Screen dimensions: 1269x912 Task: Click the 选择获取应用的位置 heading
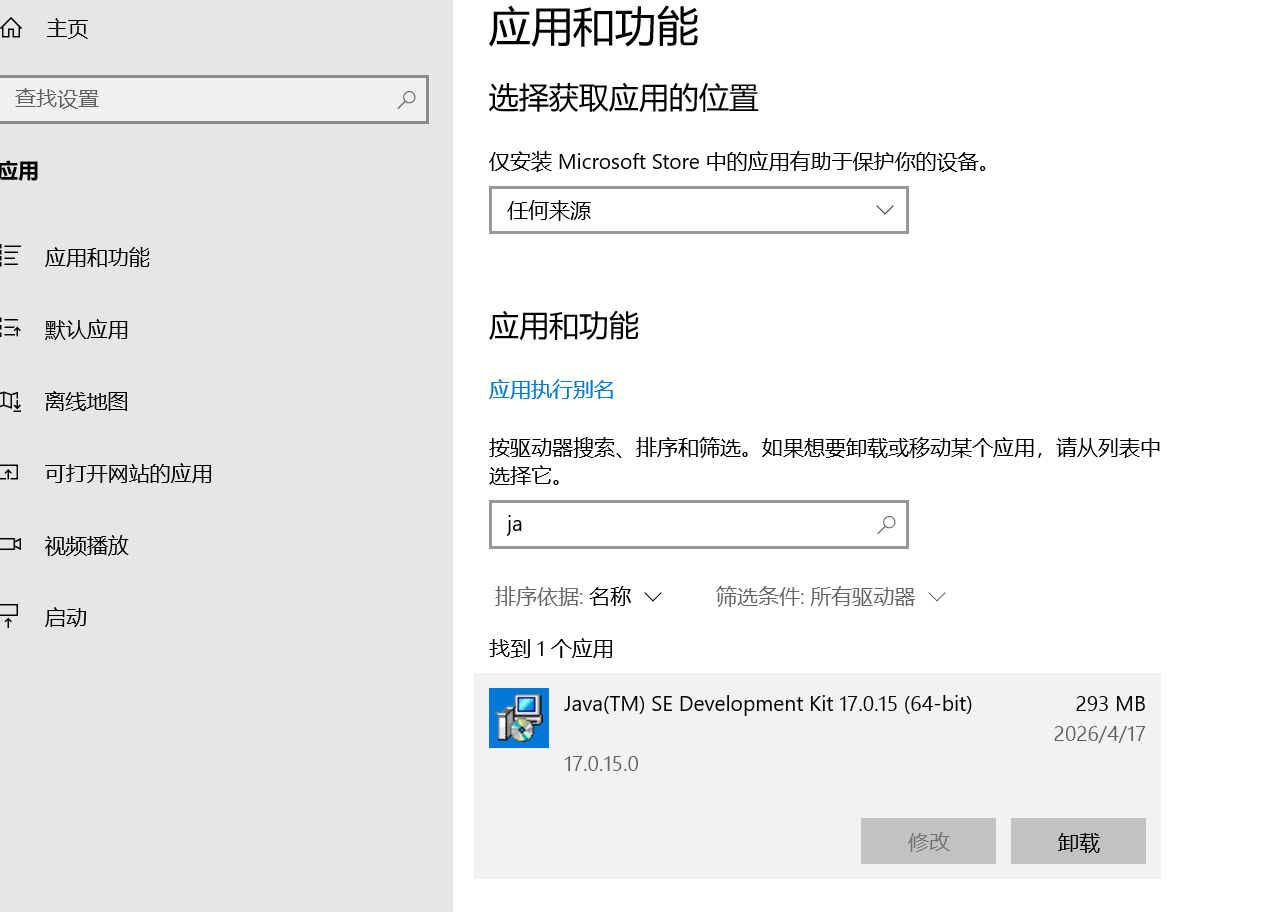pyautogui.click(x=623, y=98)
